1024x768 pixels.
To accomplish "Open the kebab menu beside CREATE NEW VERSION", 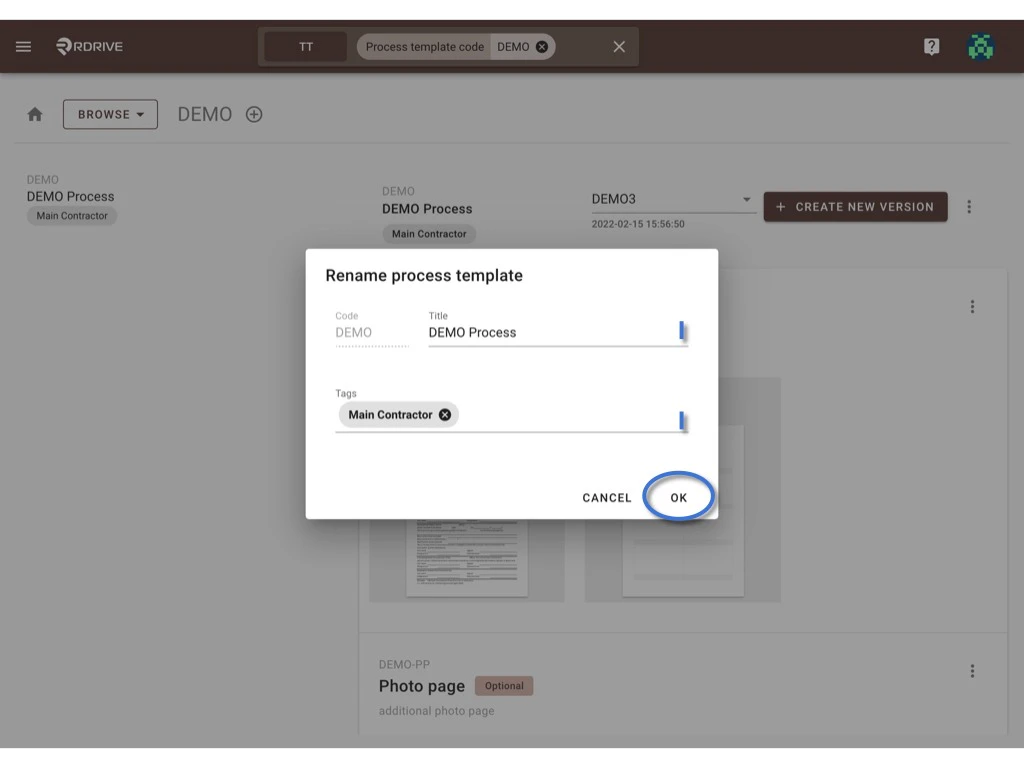I will click(x=969, y=206).
